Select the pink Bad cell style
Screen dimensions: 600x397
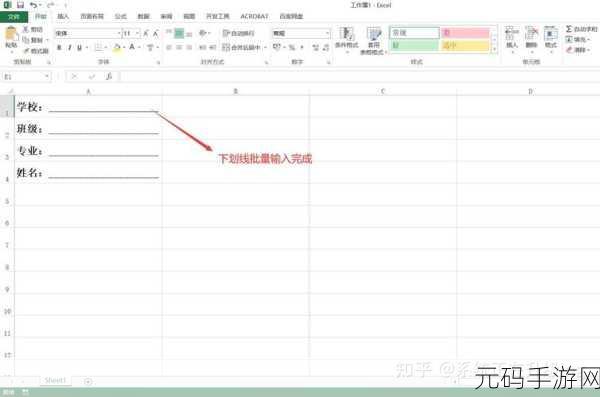(x=465, y=33)
